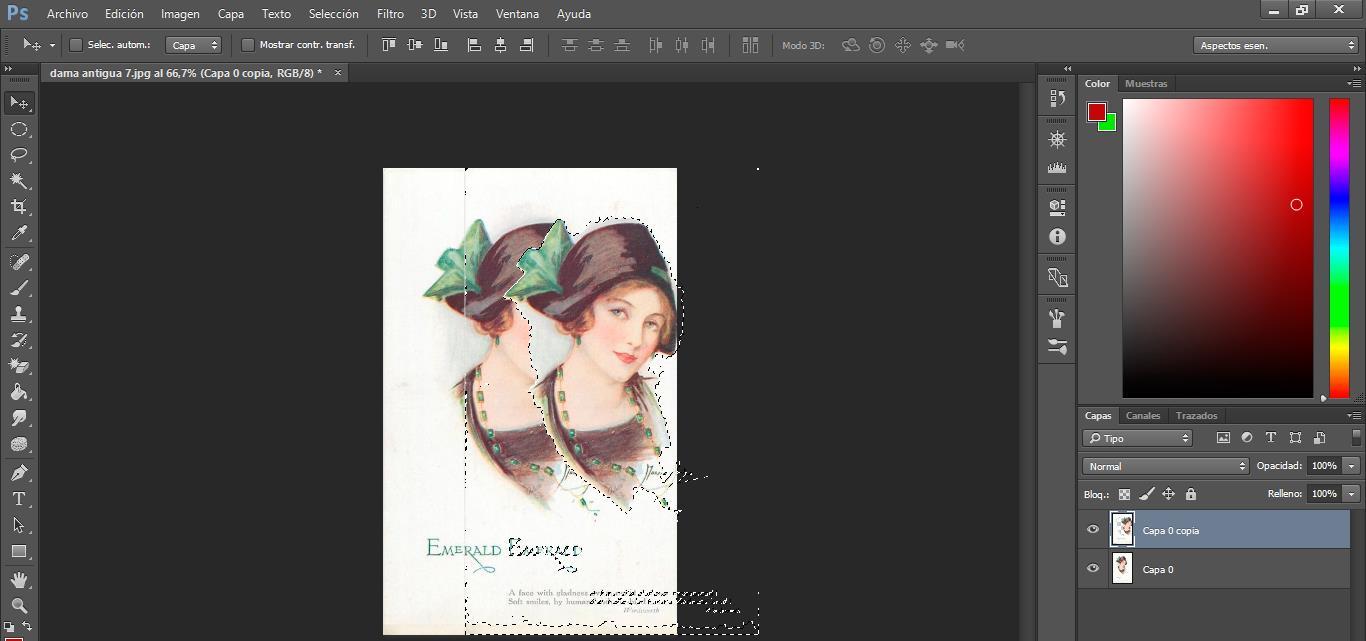Select the Zoom tool
Screen dimensions: 1366x641
(x=18, y=606)
